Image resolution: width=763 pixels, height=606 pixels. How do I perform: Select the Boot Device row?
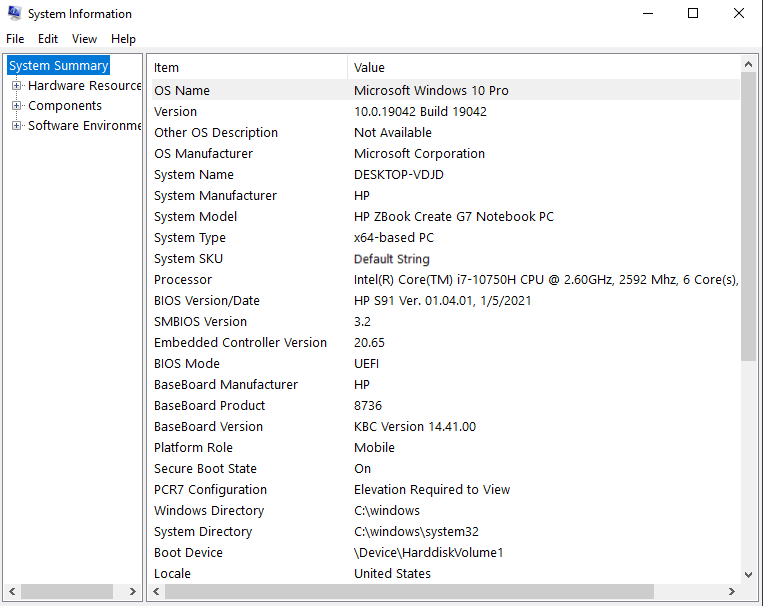(x=446, y=552)
